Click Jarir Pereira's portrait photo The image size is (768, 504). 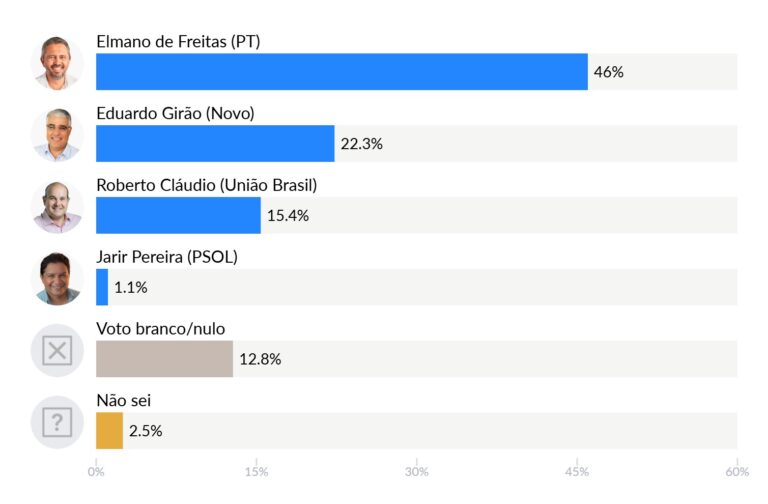tap(57, 279)
